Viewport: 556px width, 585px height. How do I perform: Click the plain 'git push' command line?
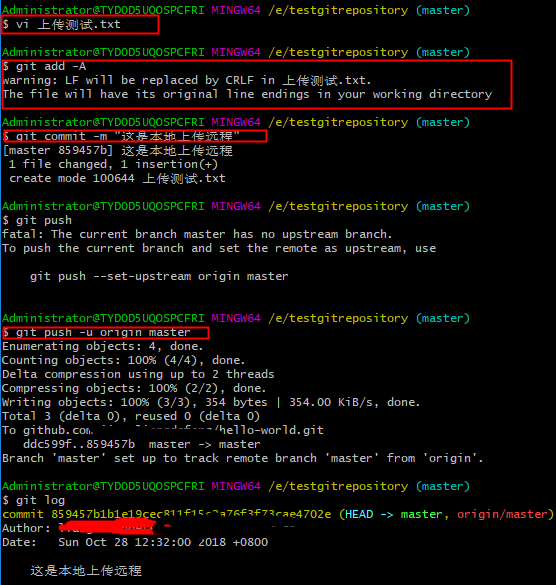37,220
